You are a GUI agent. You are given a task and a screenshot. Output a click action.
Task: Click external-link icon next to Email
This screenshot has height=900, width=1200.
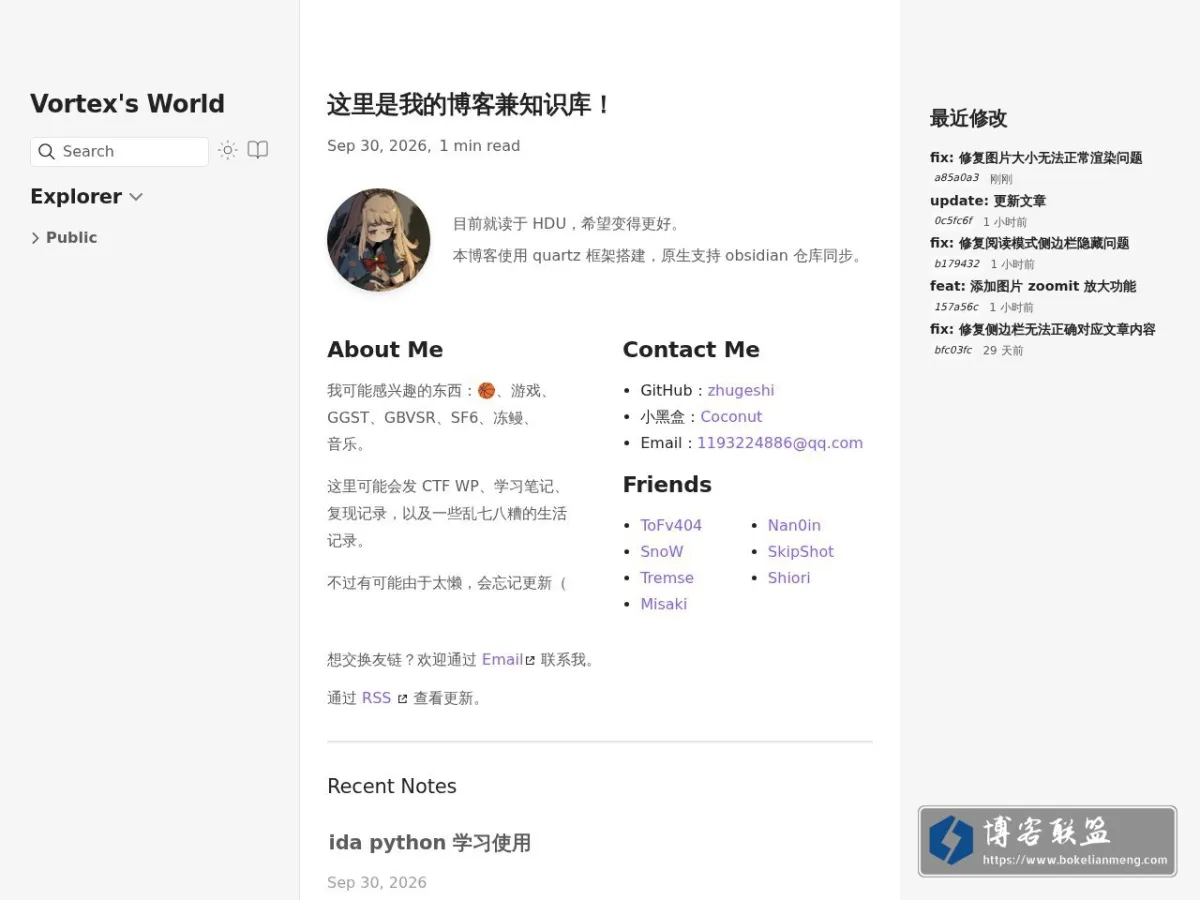[x=530, y=660]
